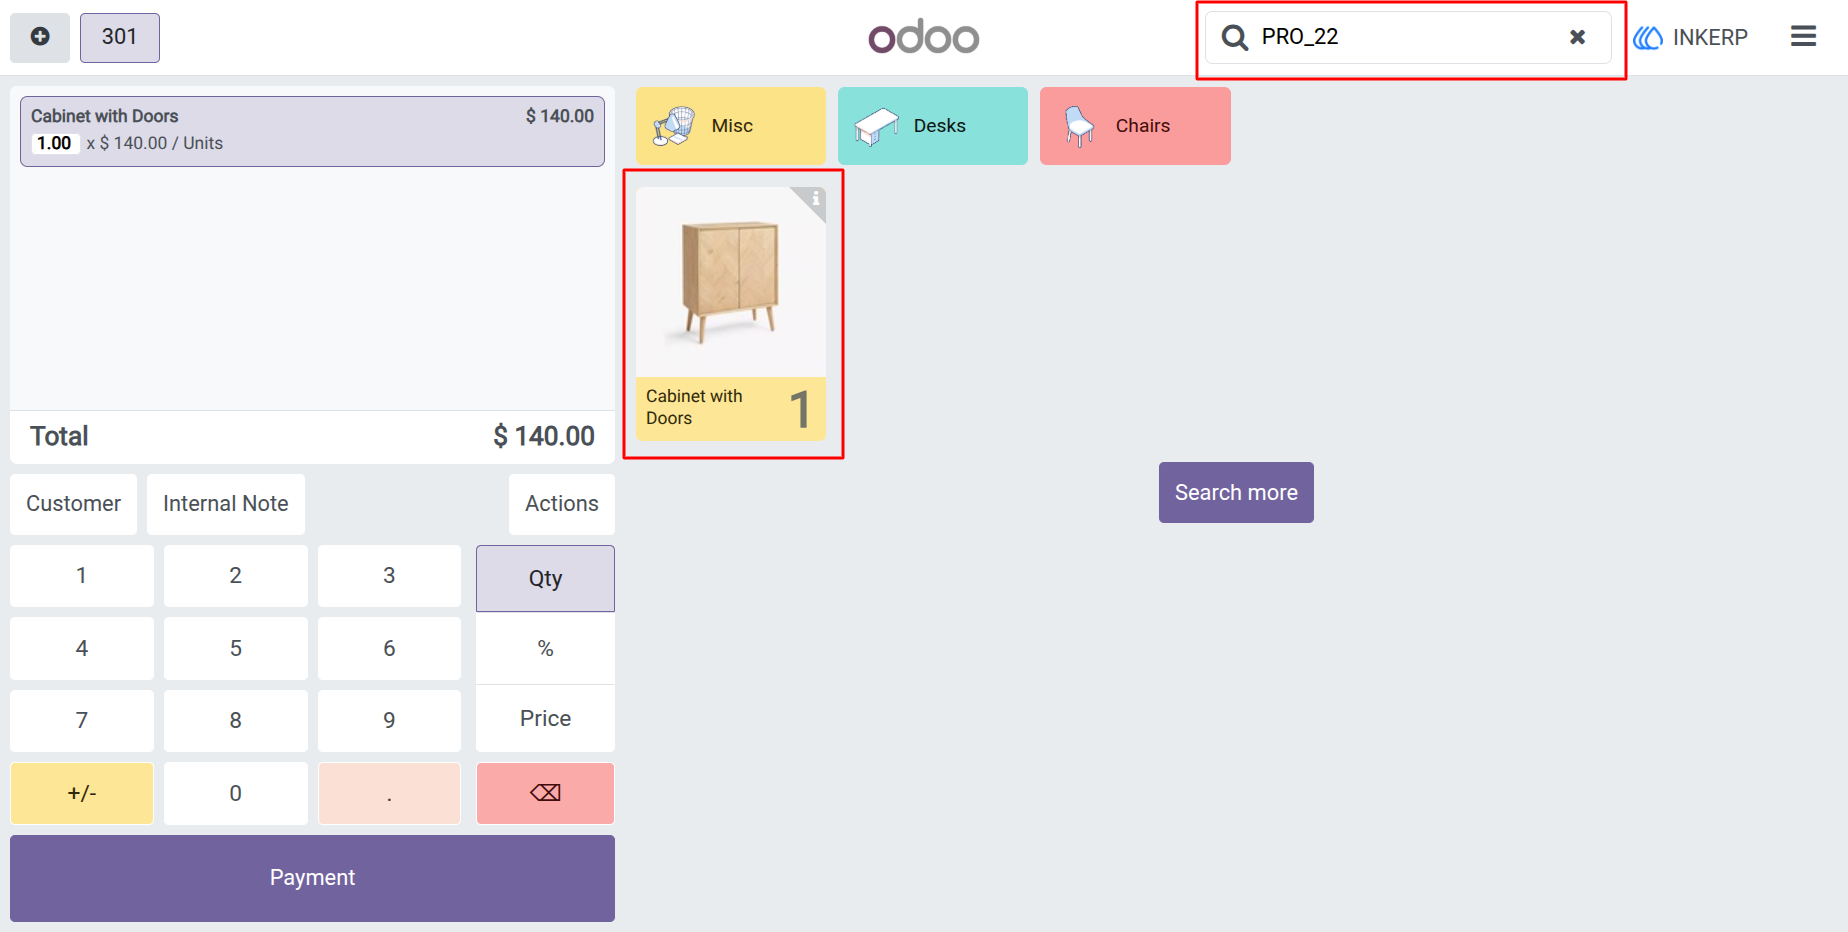The image size is (1848, 932).
Task: Click the Search more button
Action: tap(1236, 492)
